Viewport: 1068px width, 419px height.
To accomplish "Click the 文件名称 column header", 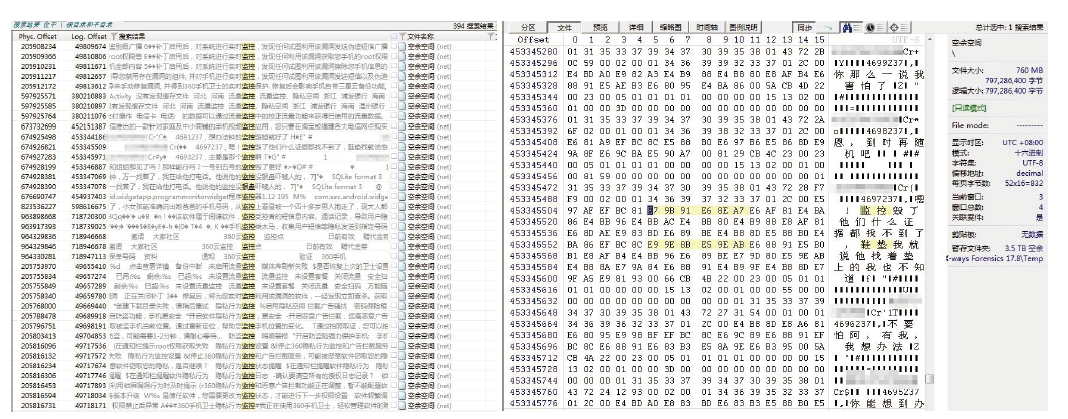I will tap(420, 36).
